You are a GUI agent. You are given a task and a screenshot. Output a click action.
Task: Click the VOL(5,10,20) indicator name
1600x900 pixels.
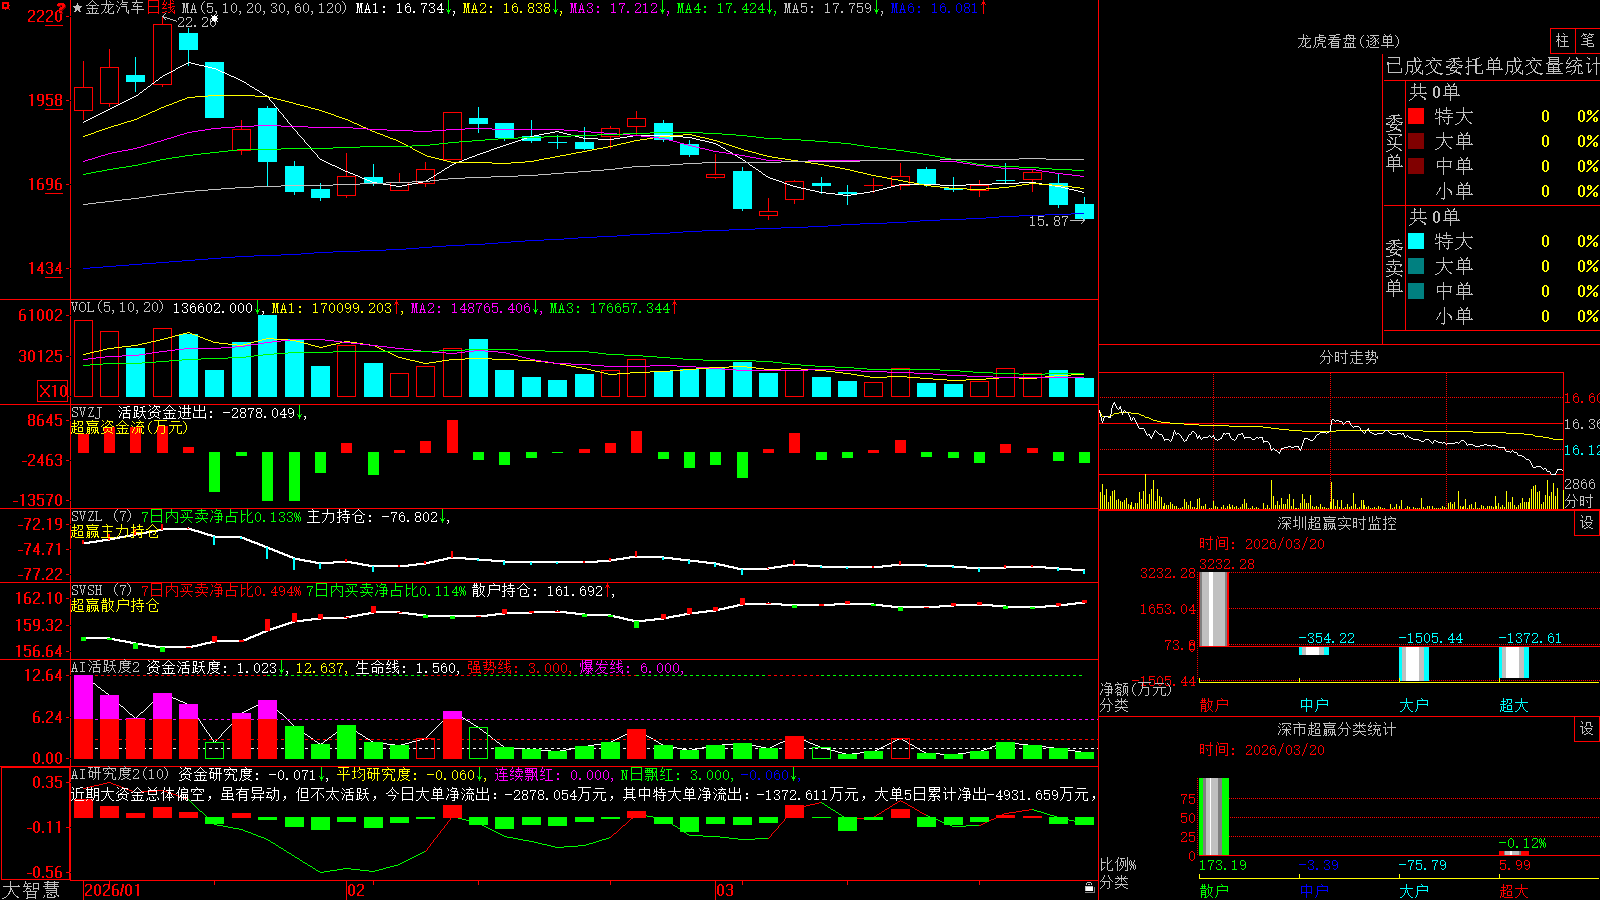click(117, 308)
